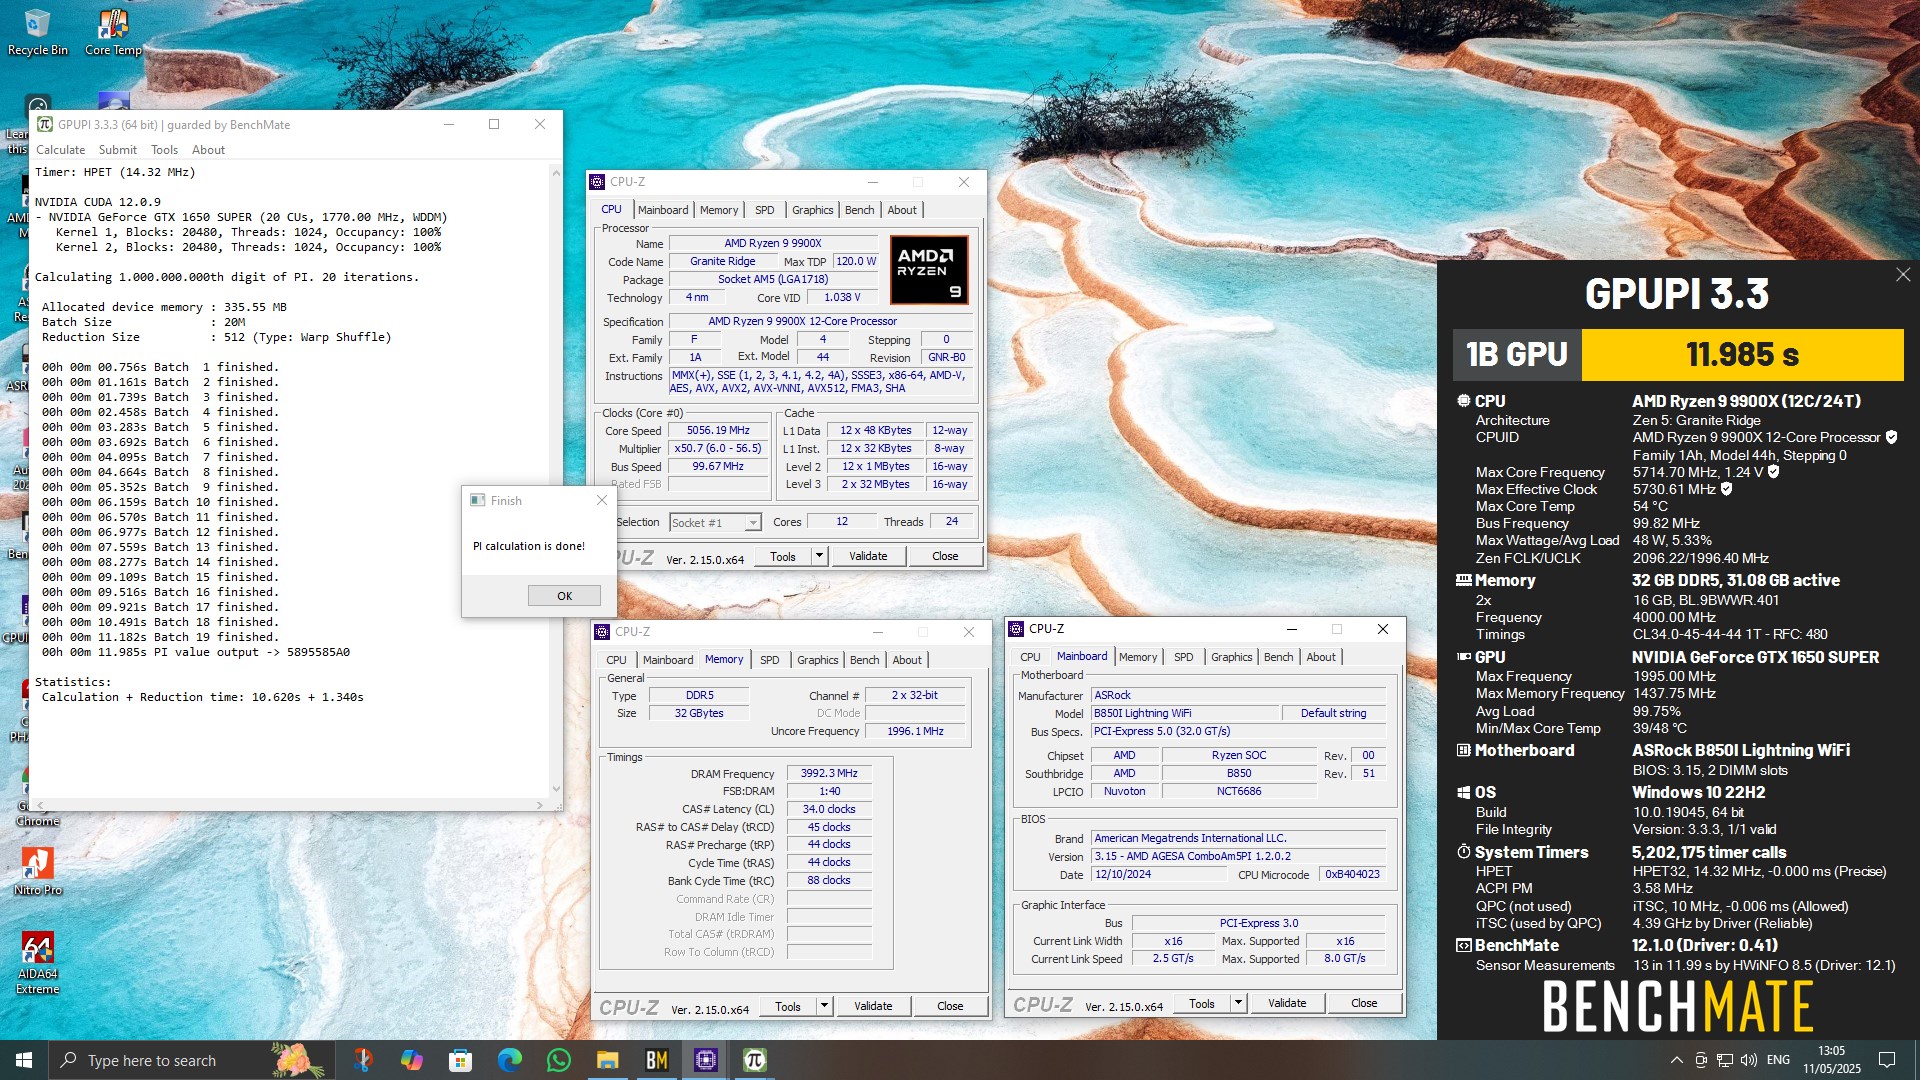This screenshot has height=1080, width=1920.
Task: Click the ENG language indicator
Action: 1778,1060
